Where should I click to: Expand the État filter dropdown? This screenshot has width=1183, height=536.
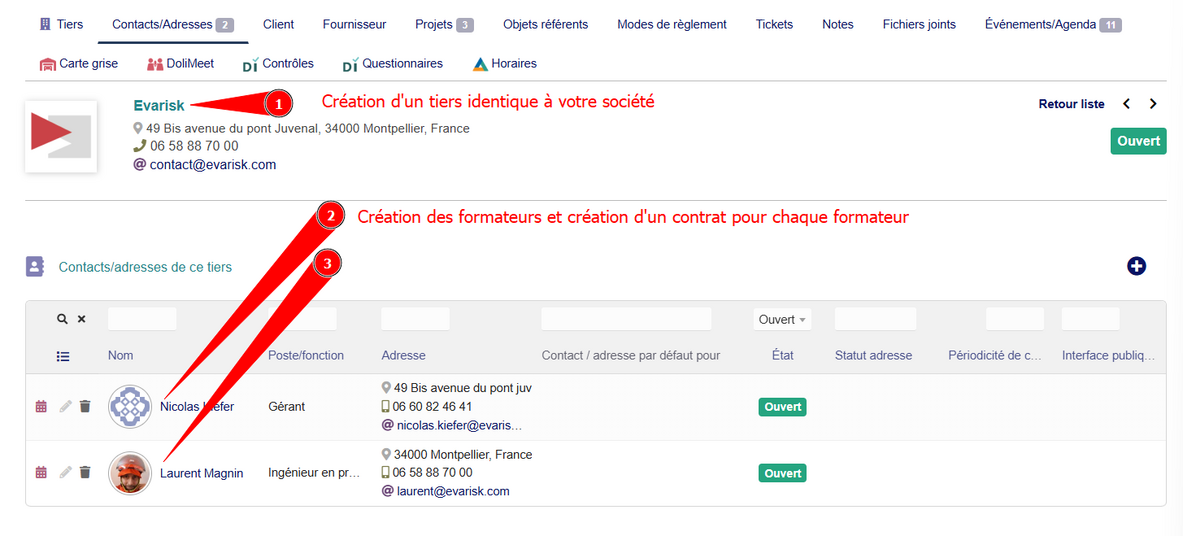(x=782, y=320)
